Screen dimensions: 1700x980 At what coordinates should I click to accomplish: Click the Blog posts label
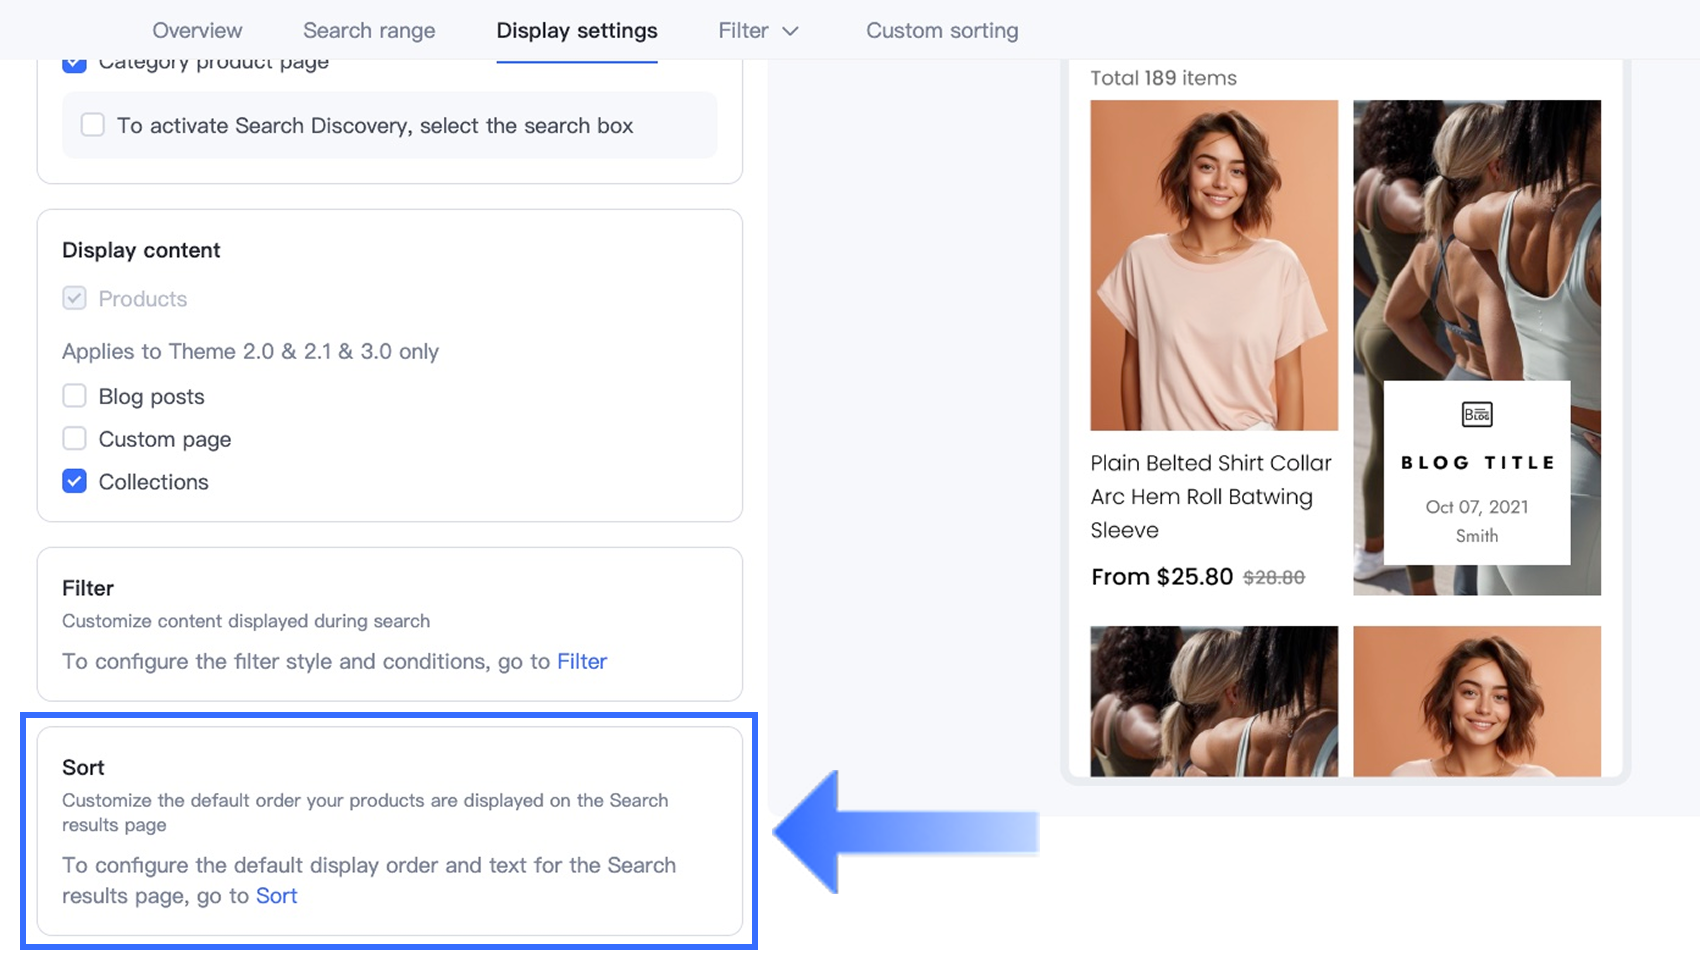tap(151, 396)
